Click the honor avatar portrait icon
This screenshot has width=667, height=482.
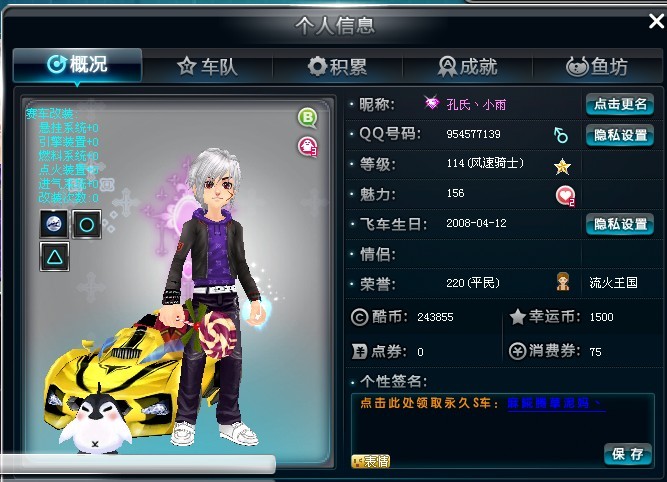[563, 282]
